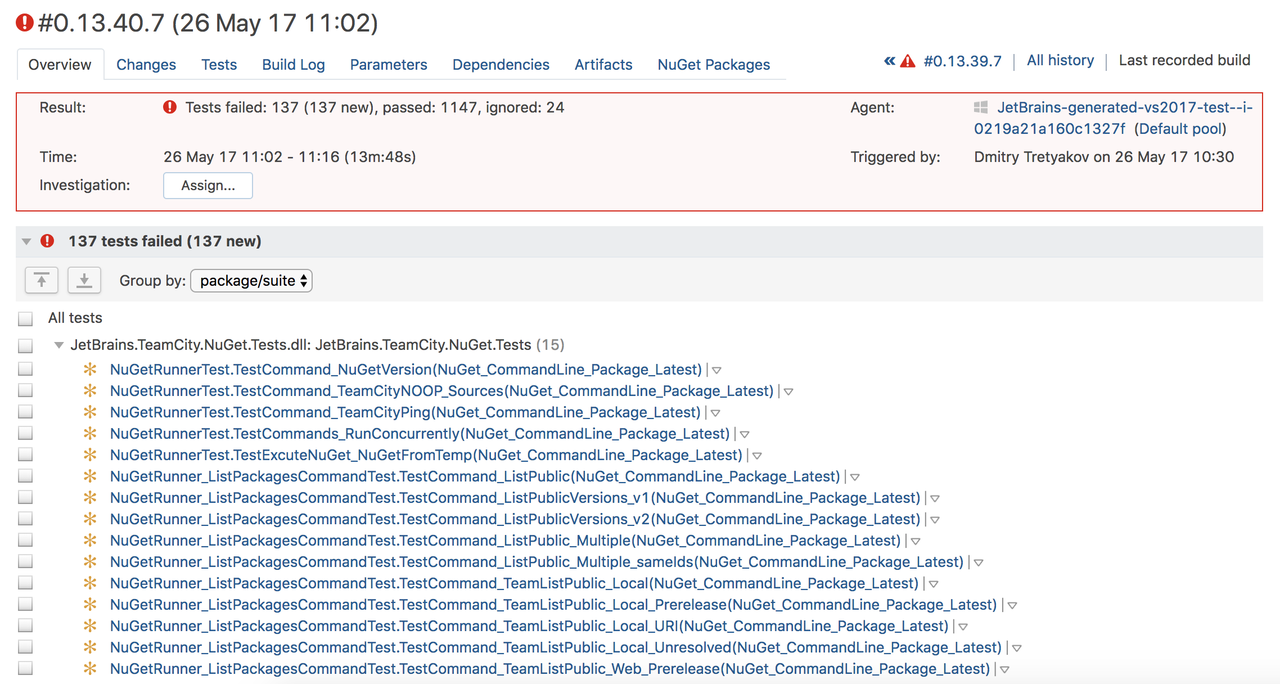Click the orange star icon for TestCommand_ListPublic(NuGet
This screenshot has height=684, width=1280.
pyautogui.click(x=91, y=476)
